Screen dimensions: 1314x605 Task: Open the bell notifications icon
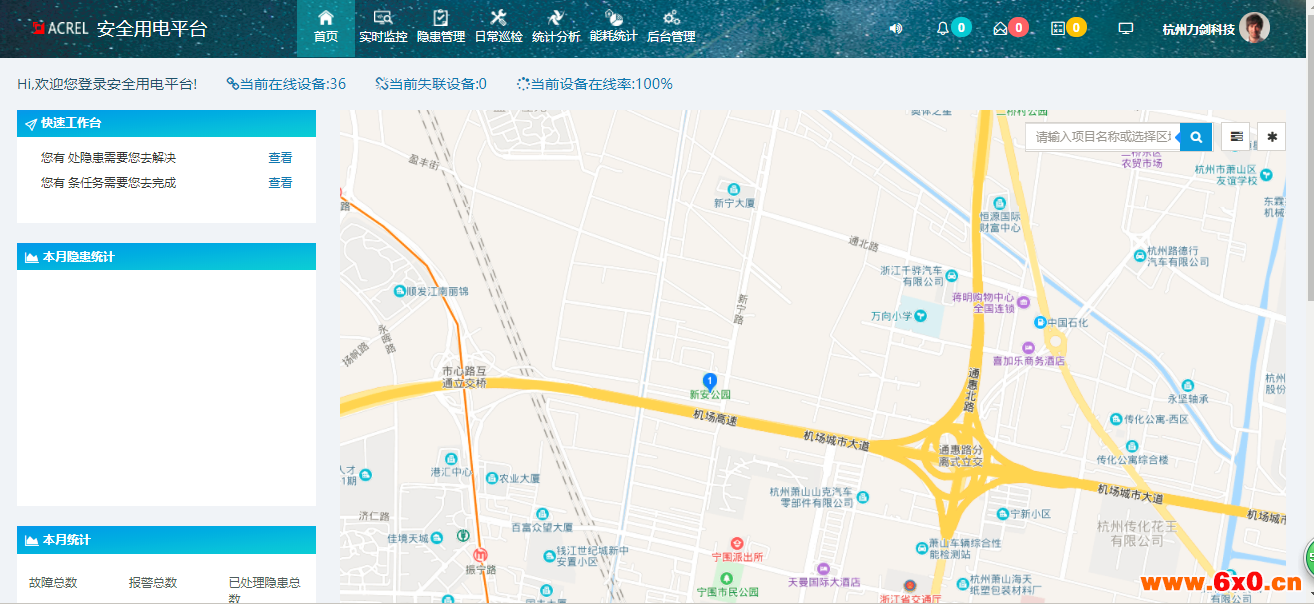(942, 28)
